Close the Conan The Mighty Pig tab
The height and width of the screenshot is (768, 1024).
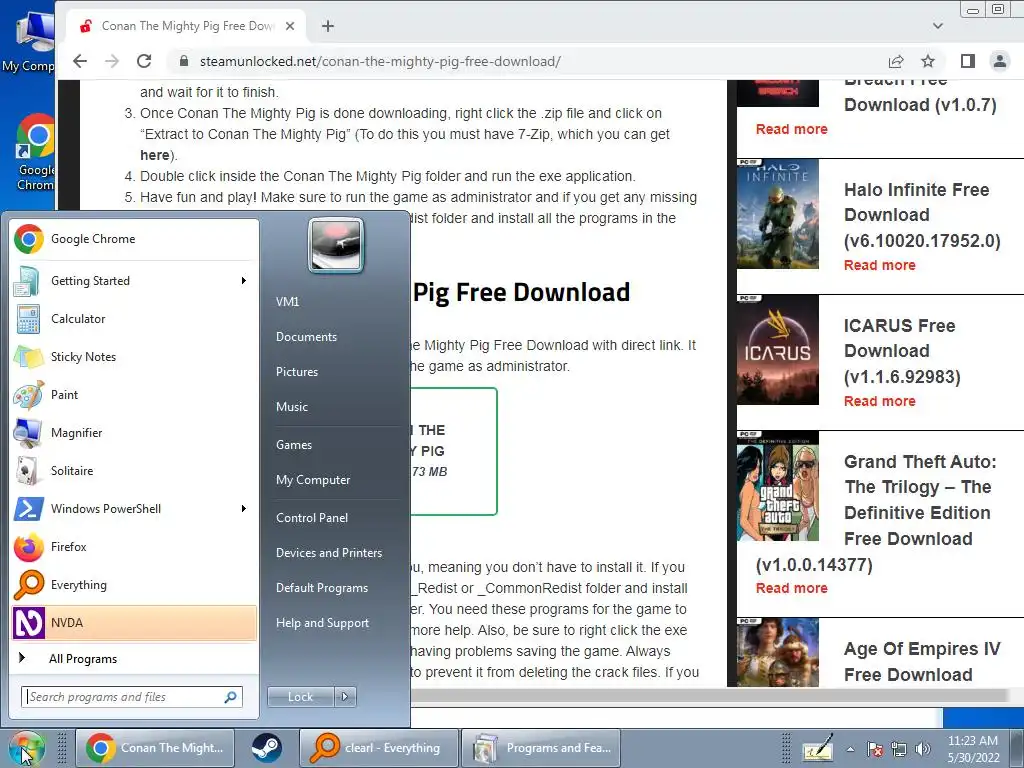click(x=290, y=26)
